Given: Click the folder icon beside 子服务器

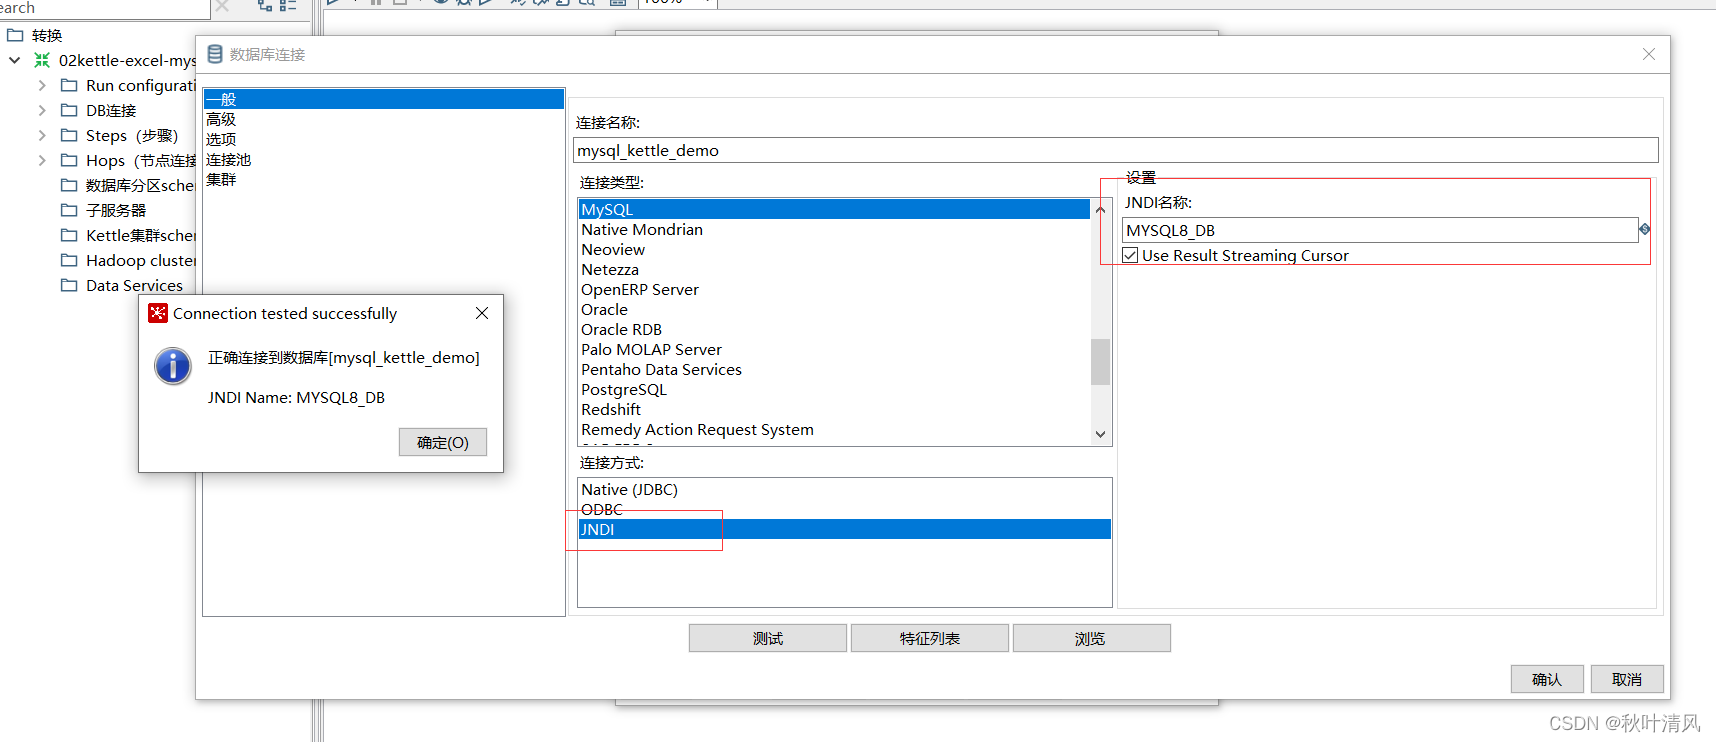Looking at the screenshot, I should click(x=69, y=210).
